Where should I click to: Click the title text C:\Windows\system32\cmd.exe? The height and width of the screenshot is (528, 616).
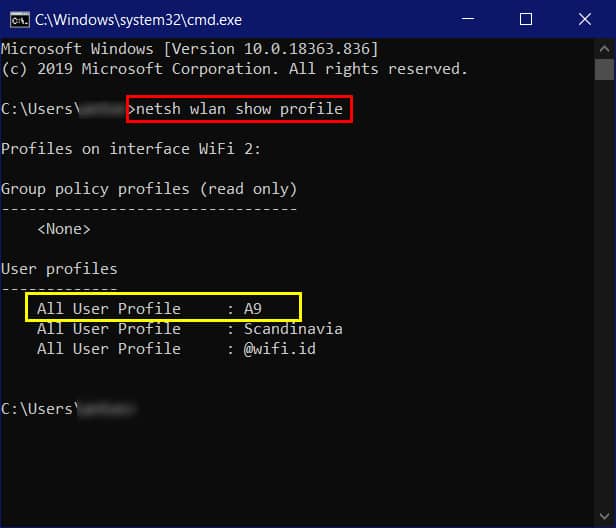click(138, 20)
